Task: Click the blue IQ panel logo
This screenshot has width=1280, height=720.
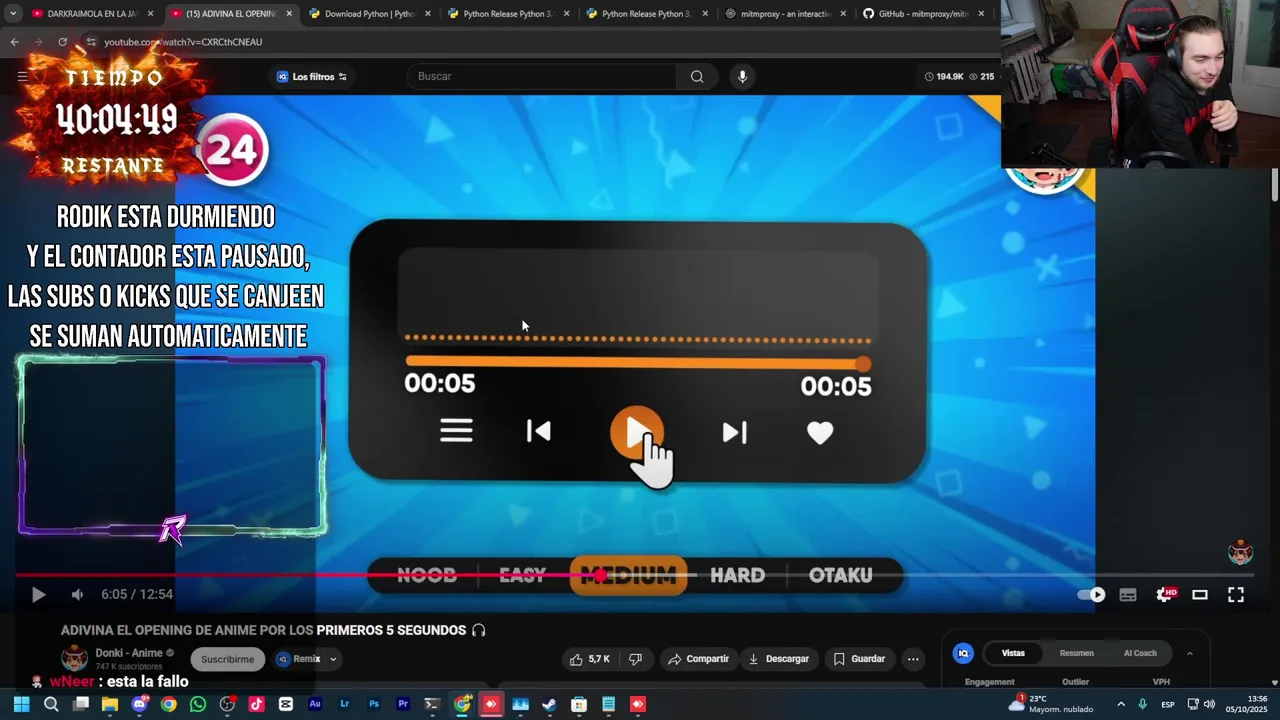Action: point(963,653)
